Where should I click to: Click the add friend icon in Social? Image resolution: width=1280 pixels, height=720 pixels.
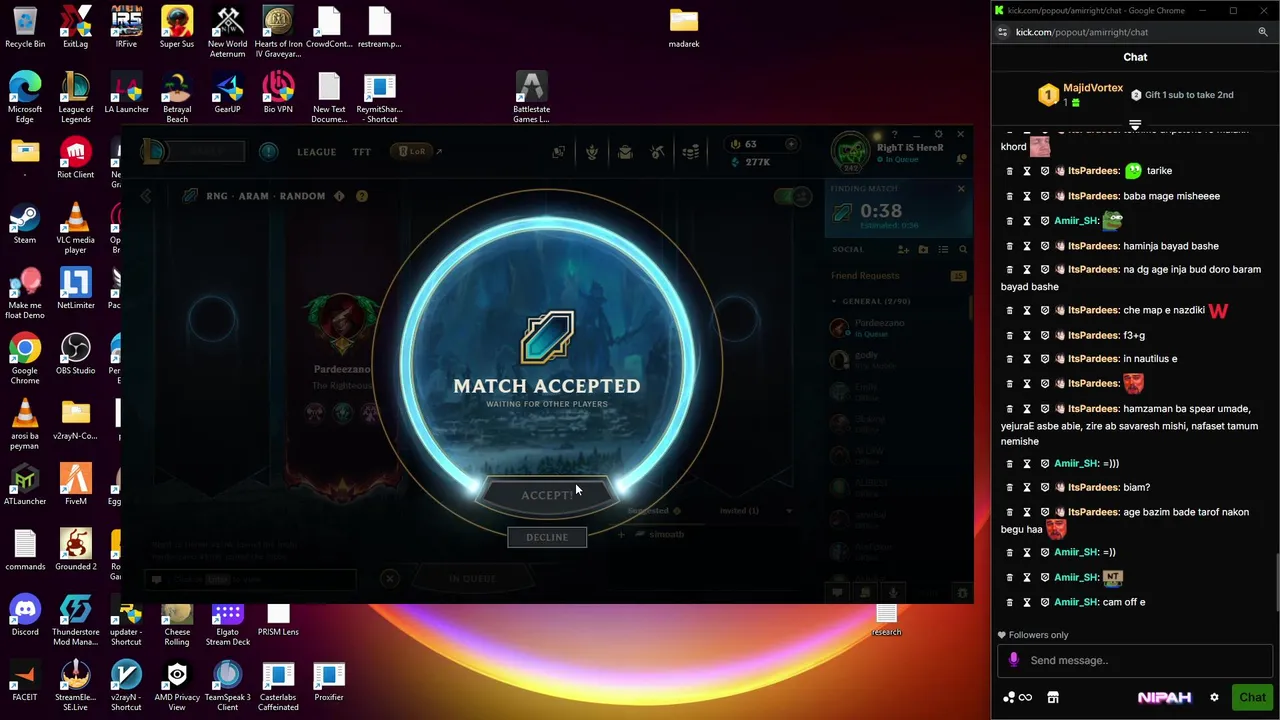[x=903, y=249]
